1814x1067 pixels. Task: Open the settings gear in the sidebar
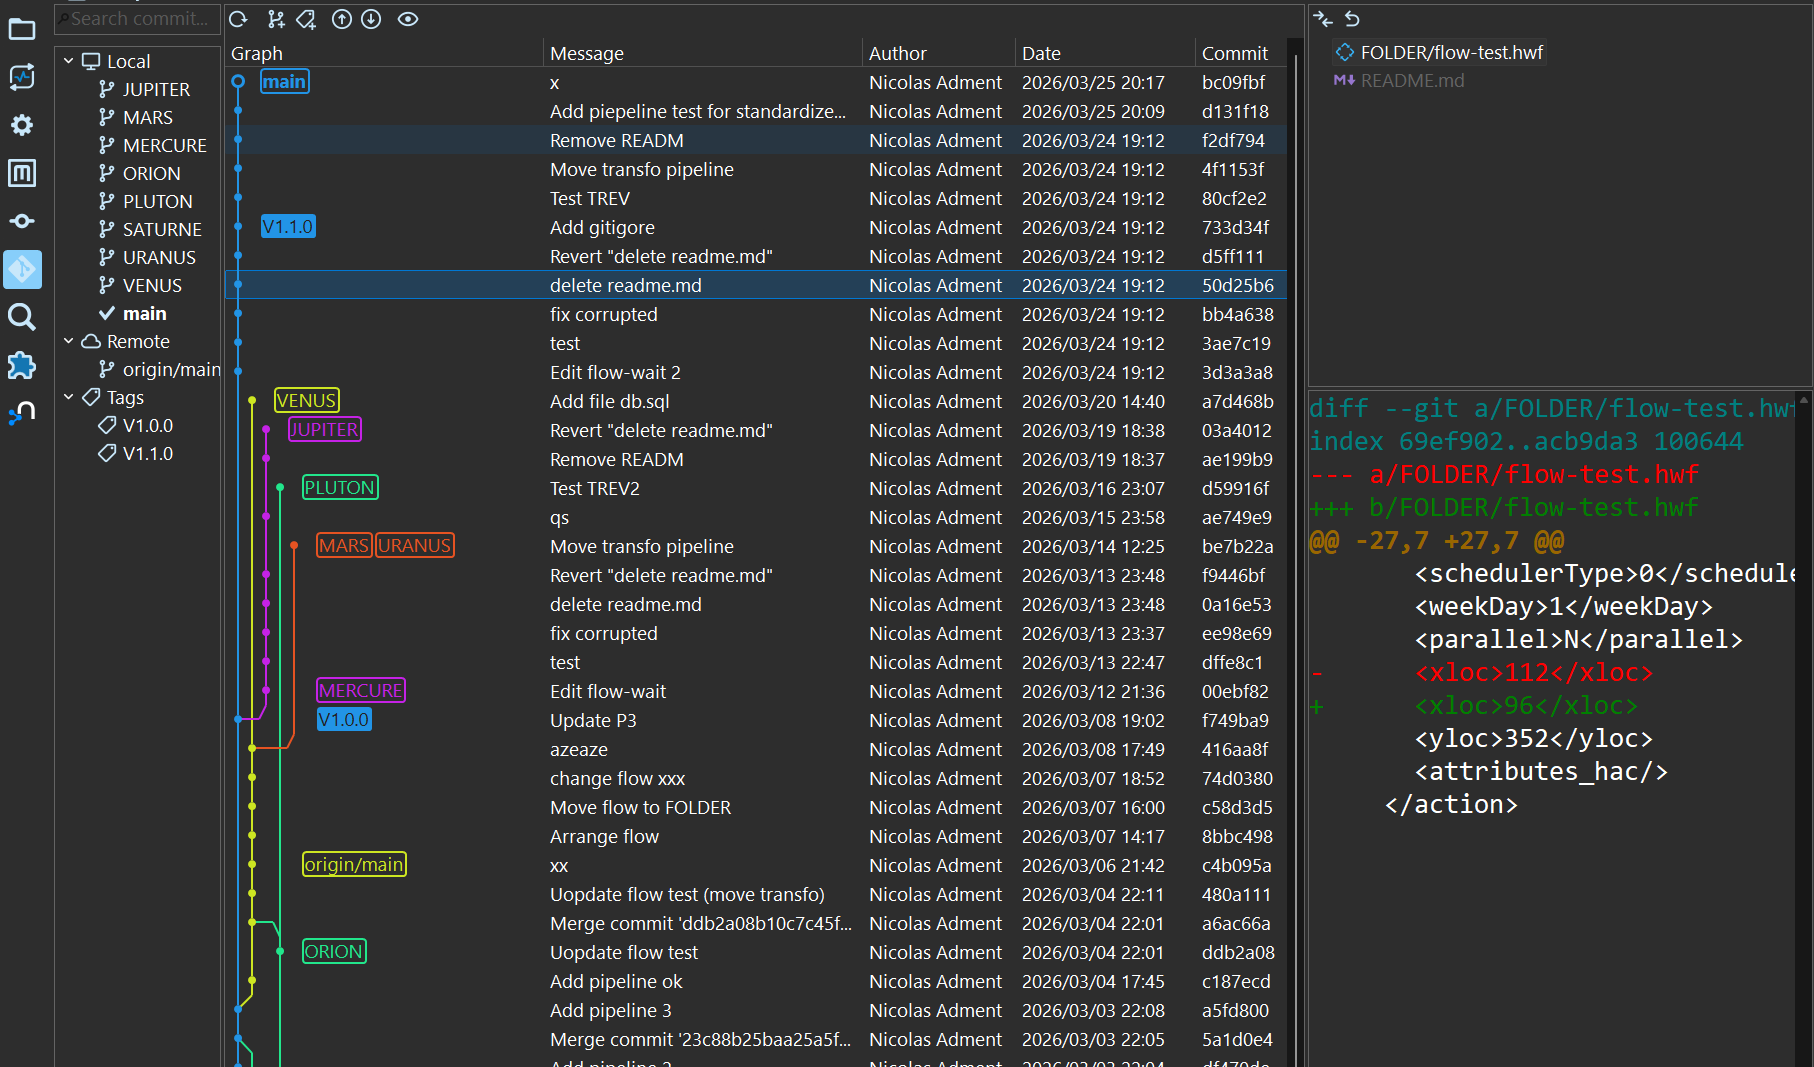[x=22, y=125]
